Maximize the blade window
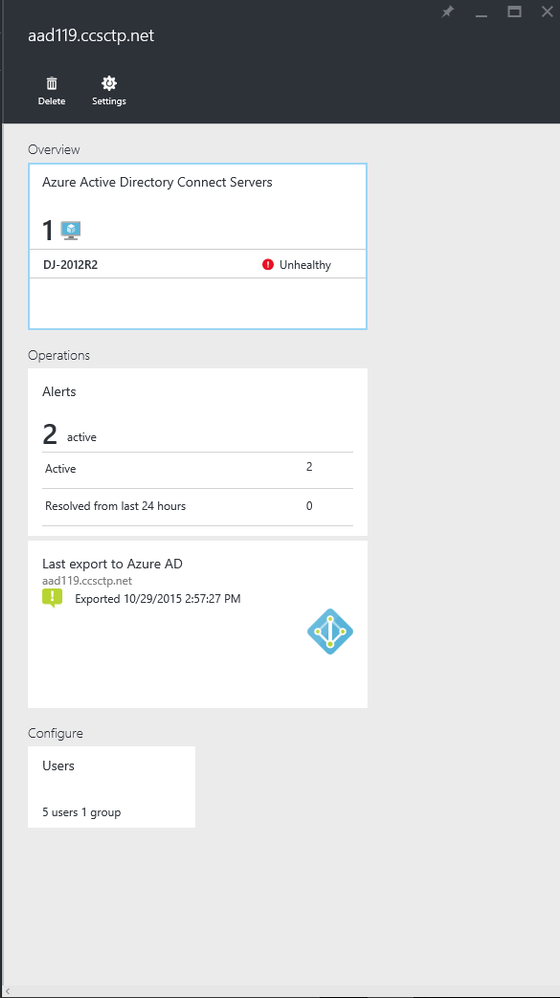 (515, 11)
